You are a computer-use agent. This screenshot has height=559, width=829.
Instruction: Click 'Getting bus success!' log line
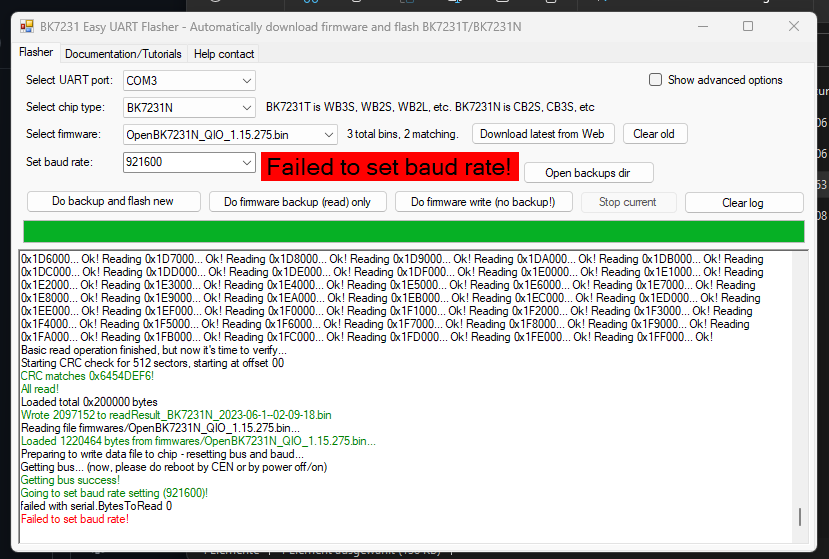70,480
